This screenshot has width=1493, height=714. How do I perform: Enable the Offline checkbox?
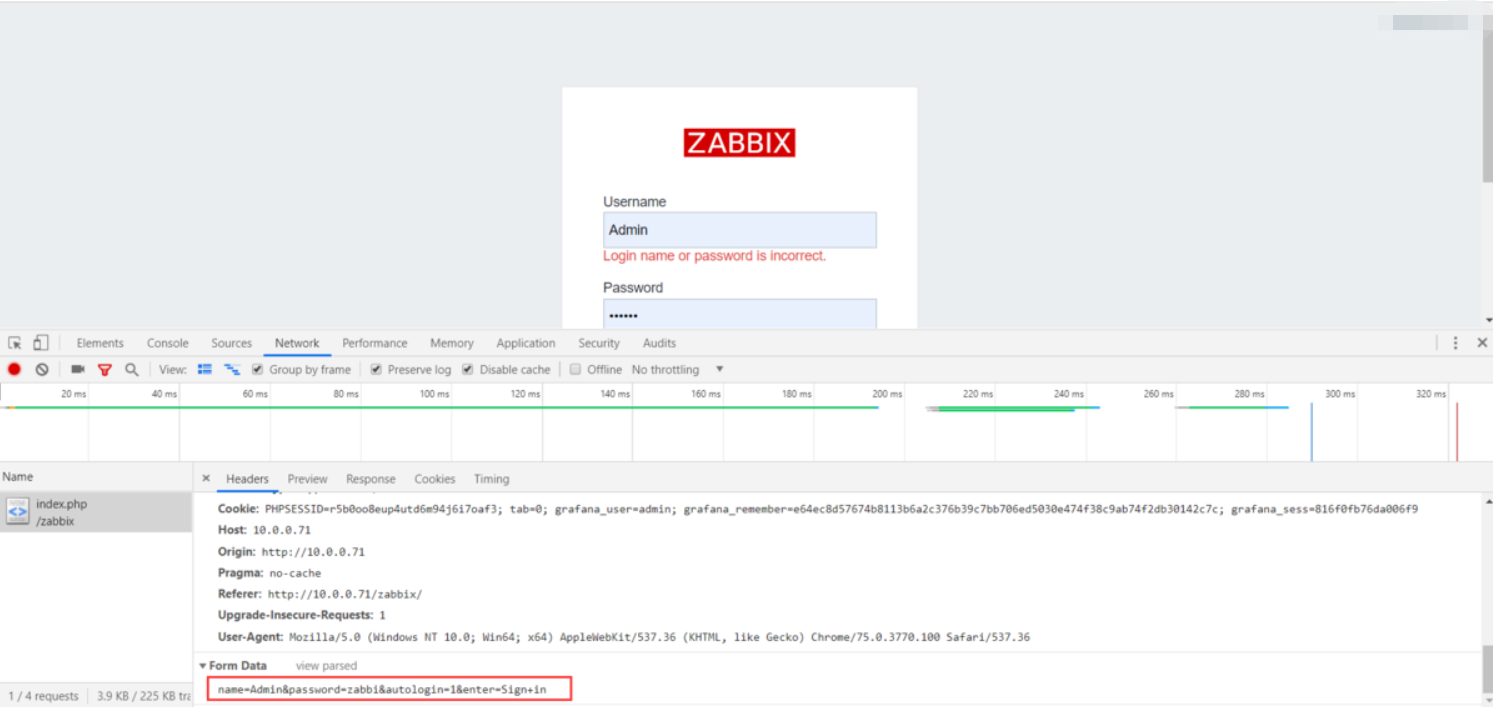tap(575, 369)
